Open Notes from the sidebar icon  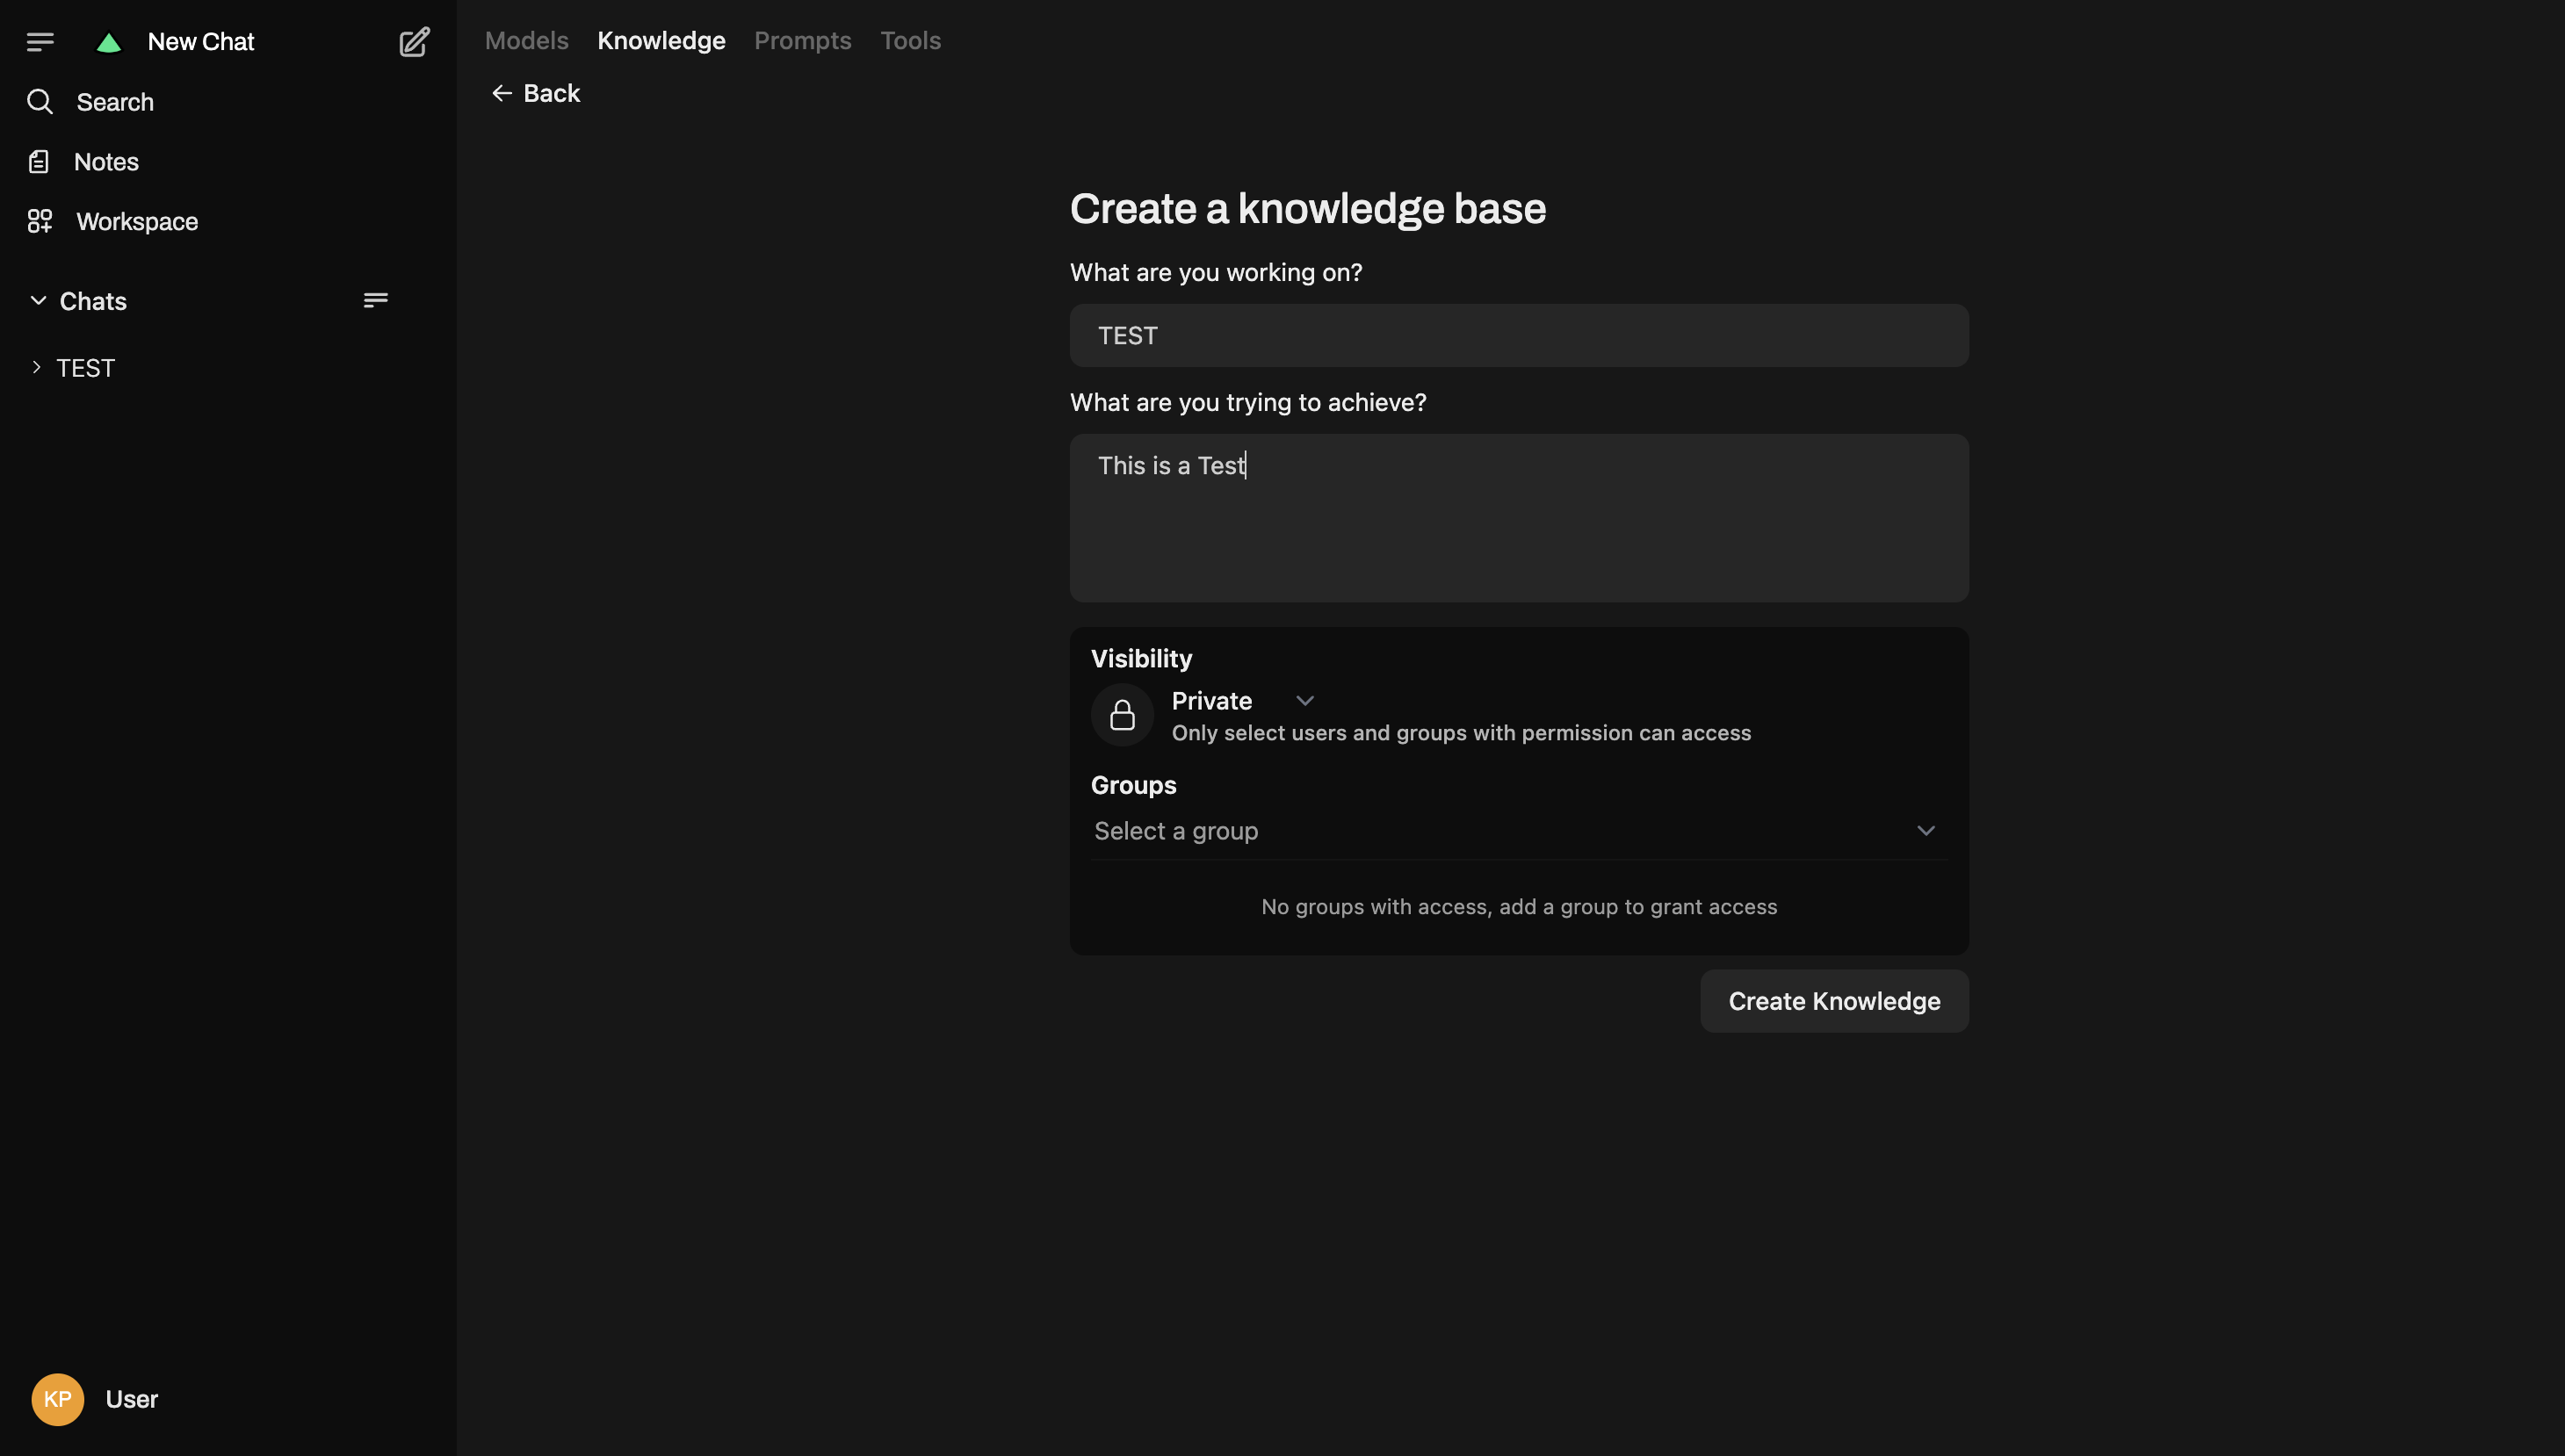(x=39, y=162)
